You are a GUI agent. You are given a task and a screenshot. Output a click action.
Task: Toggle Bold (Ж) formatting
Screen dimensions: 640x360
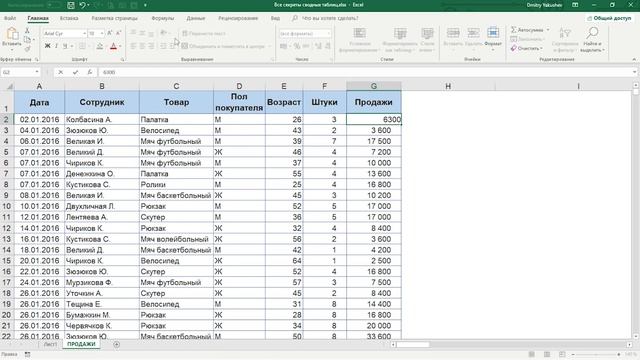pos(47,46)
